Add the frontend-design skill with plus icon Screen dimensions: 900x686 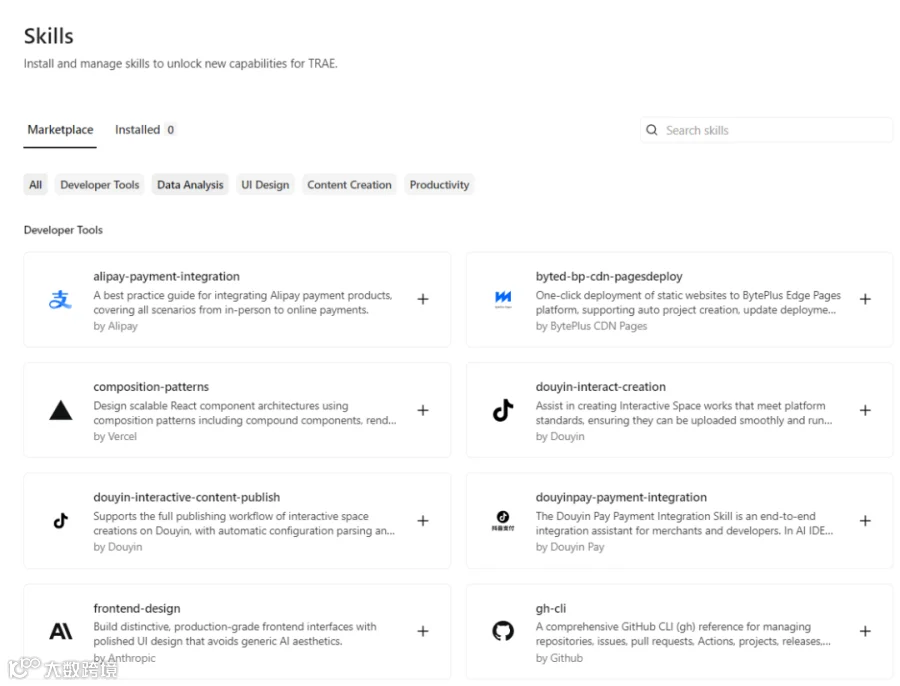423,631
